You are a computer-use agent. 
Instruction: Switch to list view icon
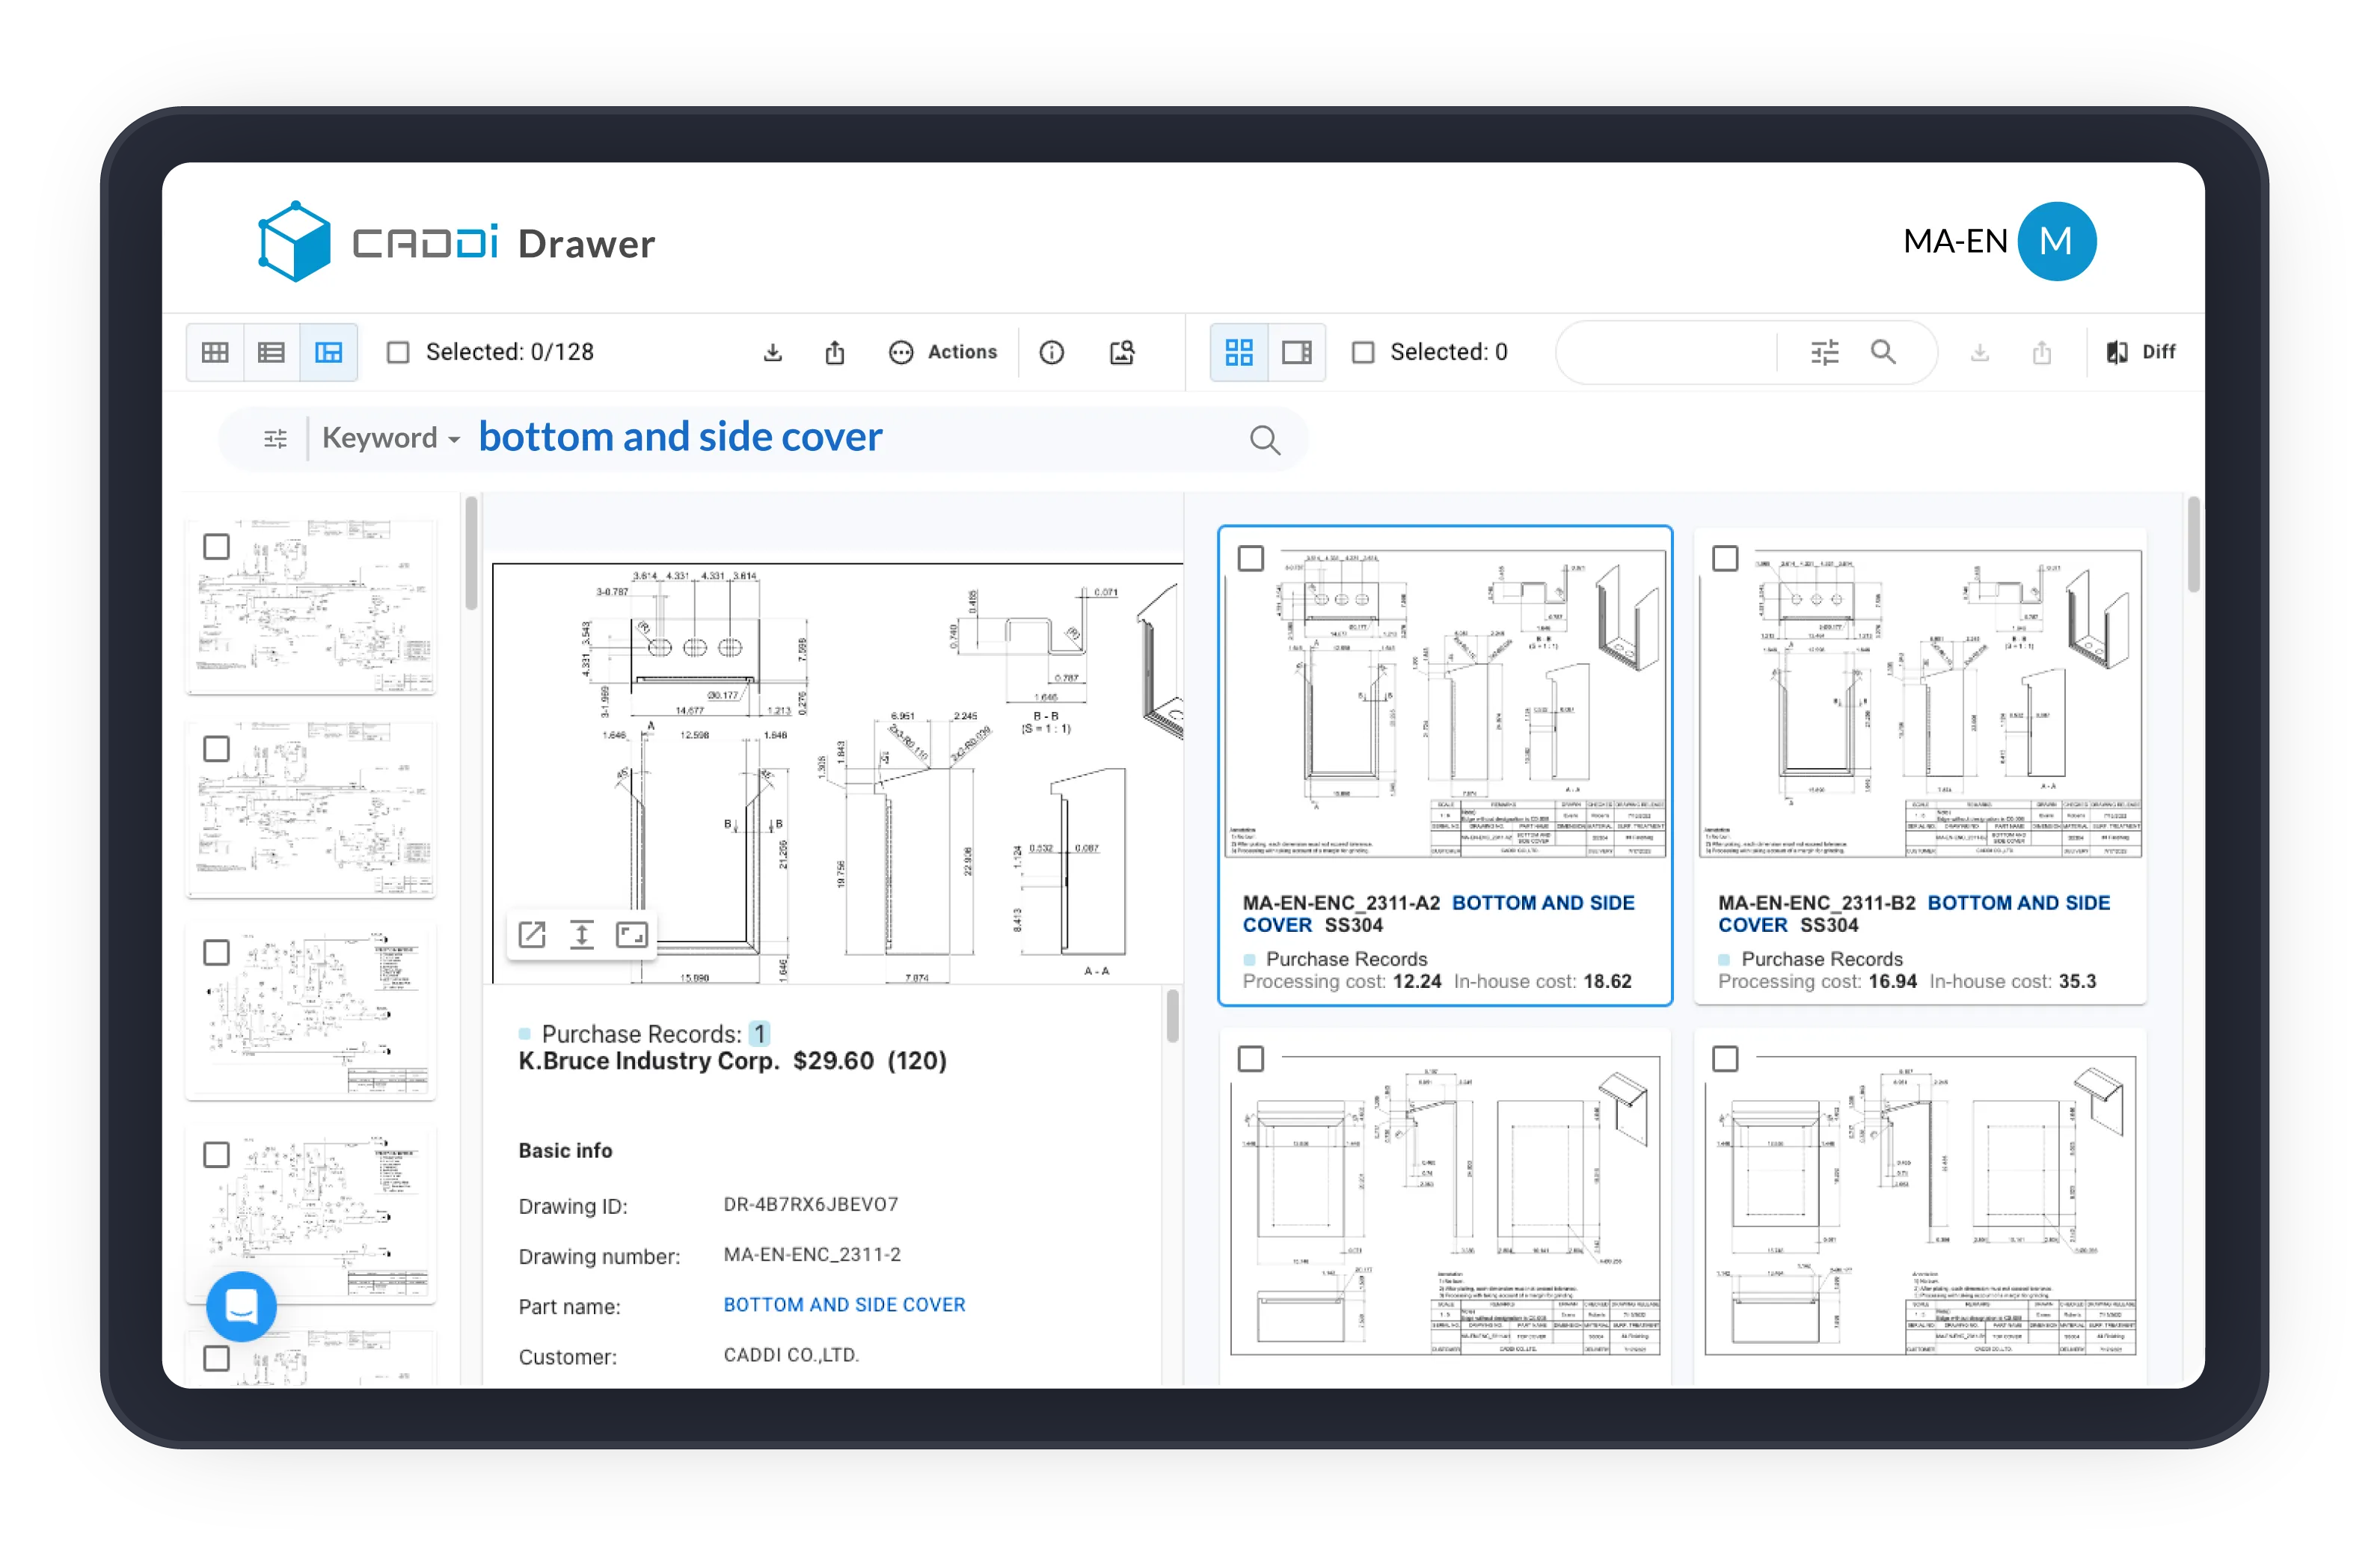click(x=271, y=352)
